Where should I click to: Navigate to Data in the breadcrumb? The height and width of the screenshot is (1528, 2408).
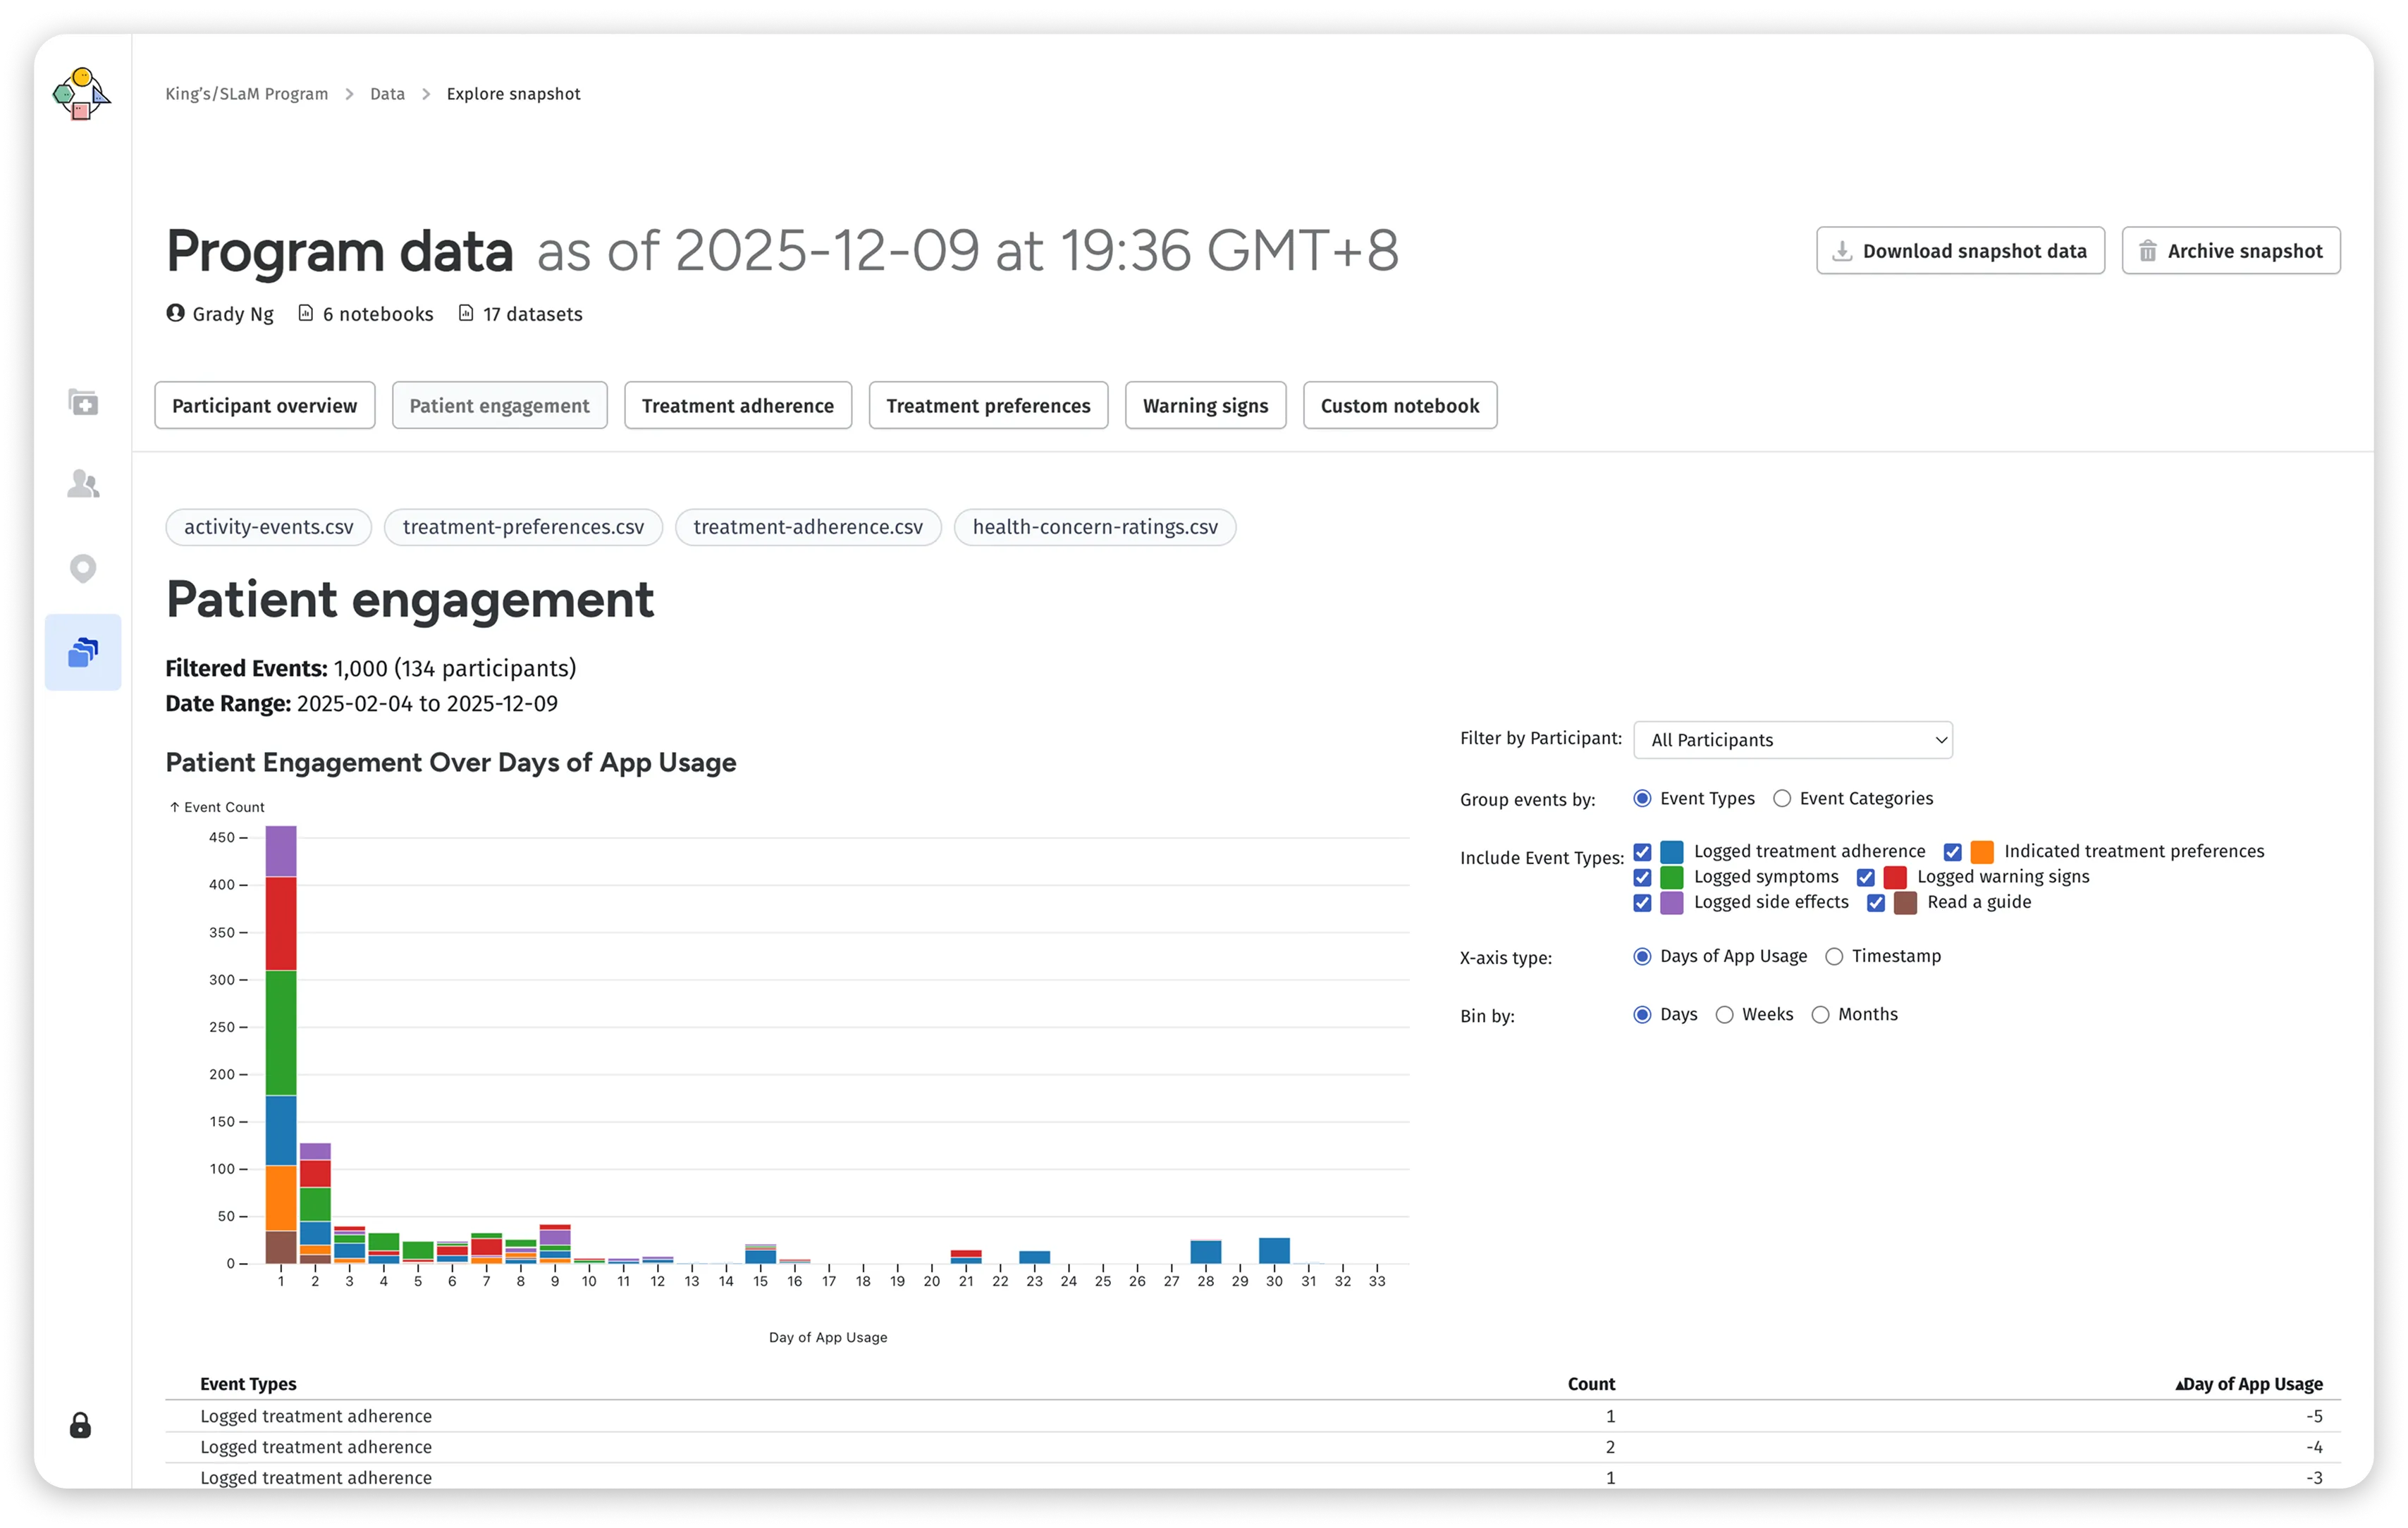(387, 93)
